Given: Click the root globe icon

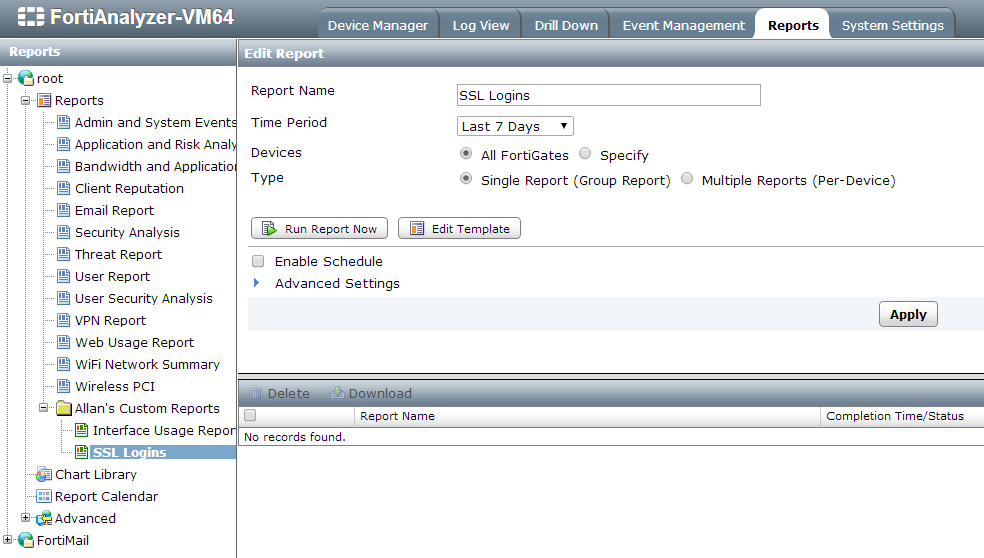Looking at the screenshot, I should [x=26, y=78].
